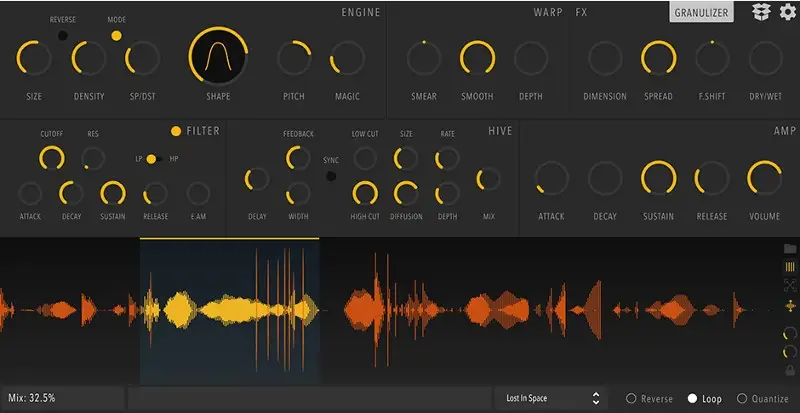The width and height of the screenshot is (800, 413).
Task: Click the padlock icon beside the waveform
Action: click(x=790, y=370)
